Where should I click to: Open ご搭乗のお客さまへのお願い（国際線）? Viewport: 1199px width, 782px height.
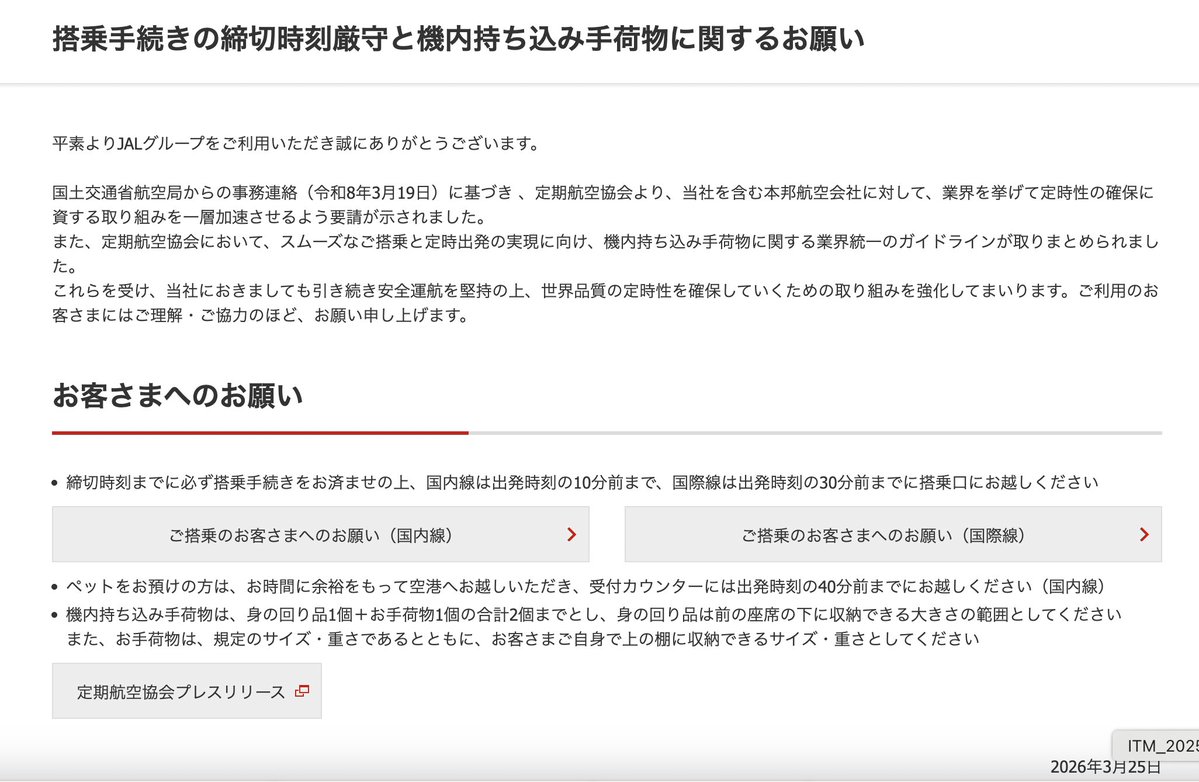892,535
